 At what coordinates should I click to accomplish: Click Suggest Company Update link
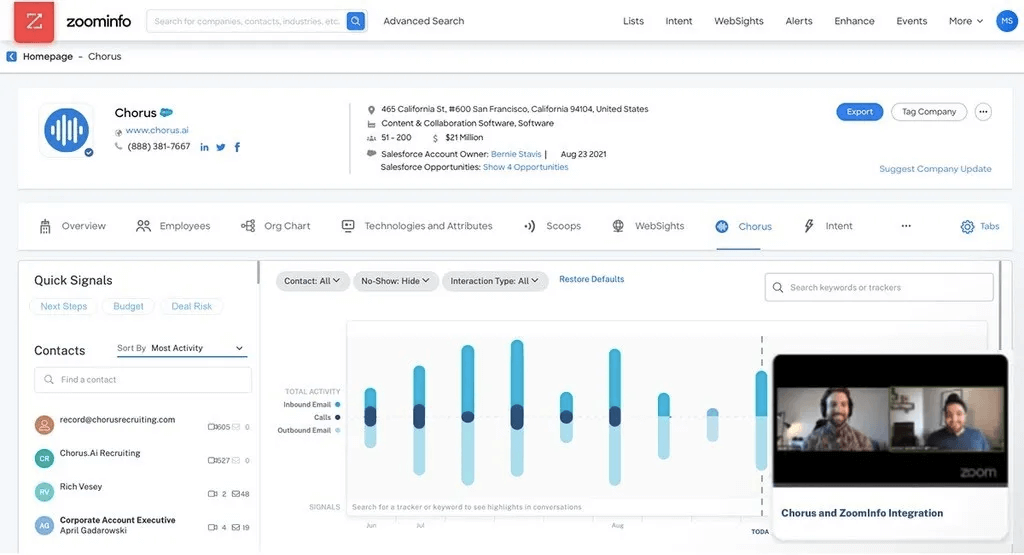coord(935,168)
